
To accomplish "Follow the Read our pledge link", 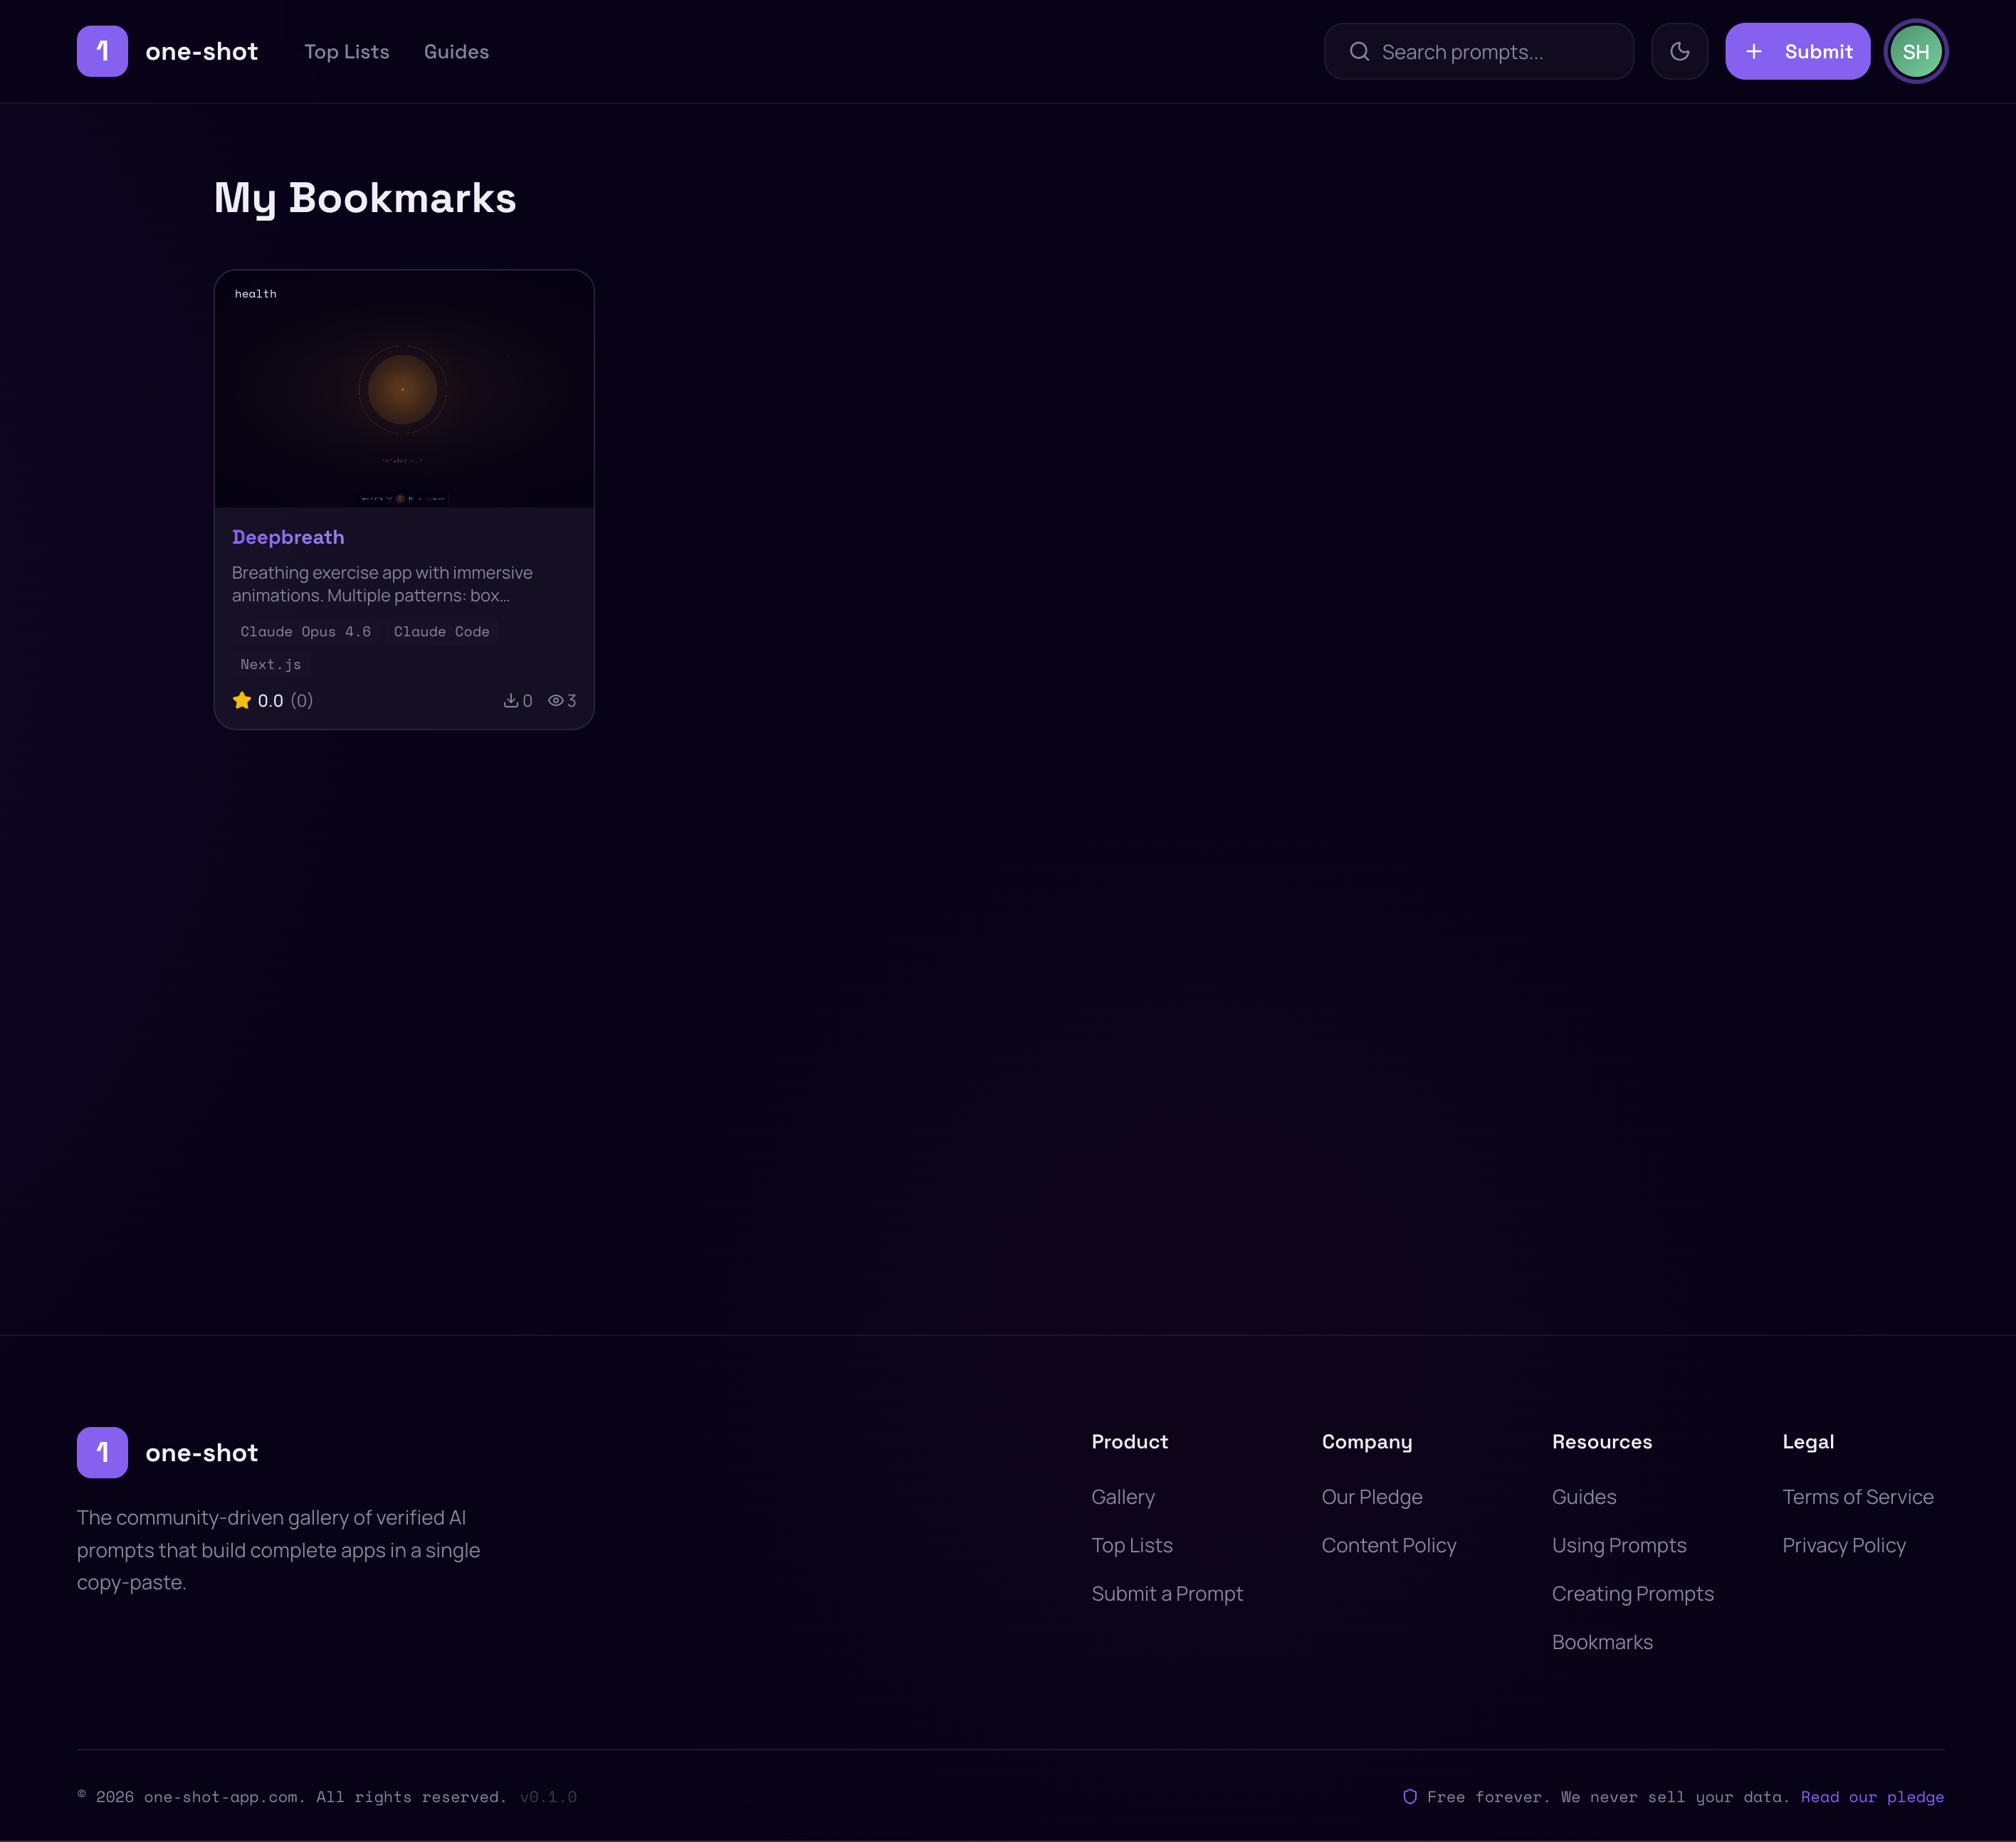I will [x=1872, y=1796].
